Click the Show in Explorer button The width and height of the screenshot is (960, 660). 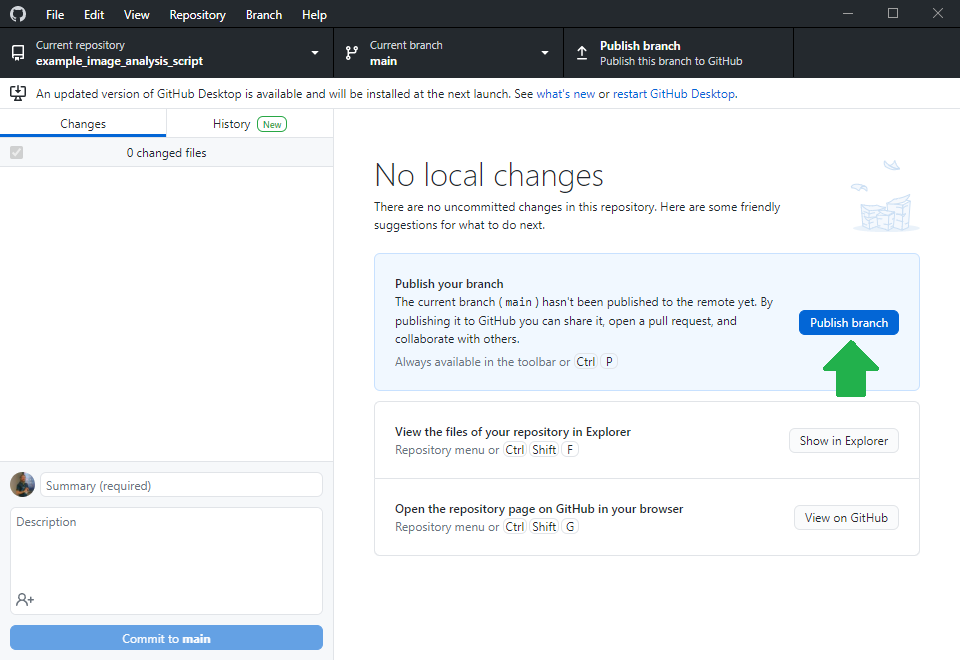(x=843, y=441)
